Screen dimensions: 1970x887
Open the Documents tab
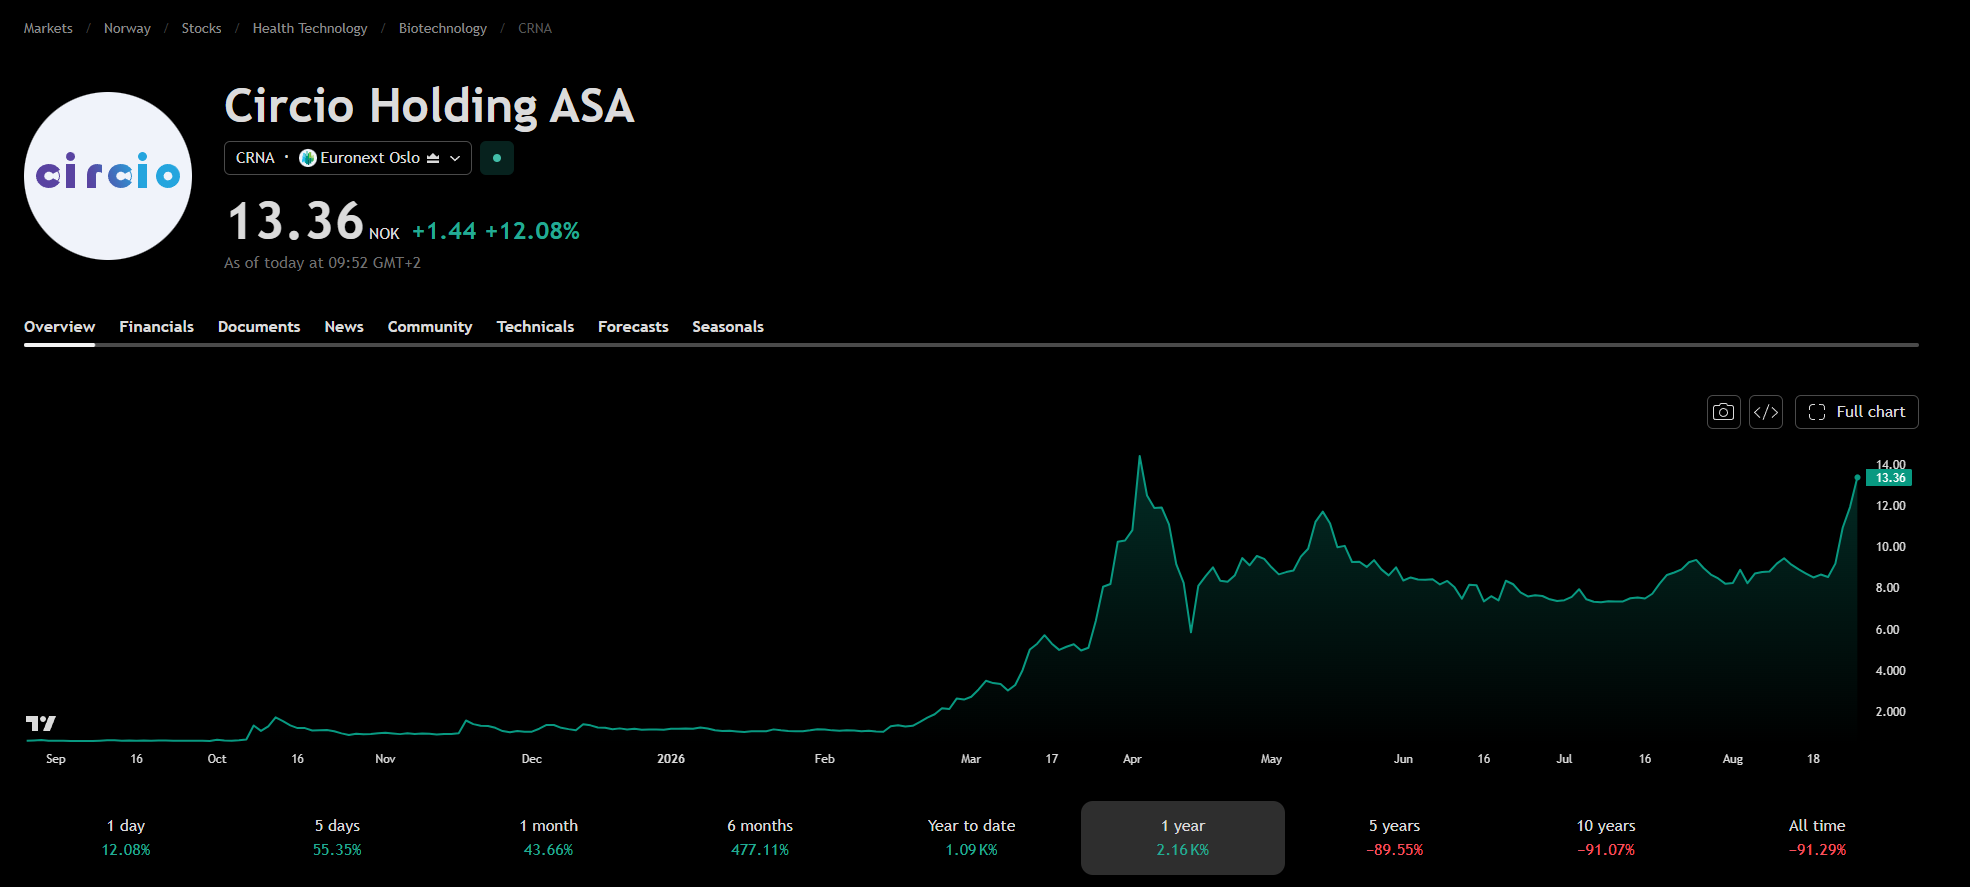pos(259,327)
